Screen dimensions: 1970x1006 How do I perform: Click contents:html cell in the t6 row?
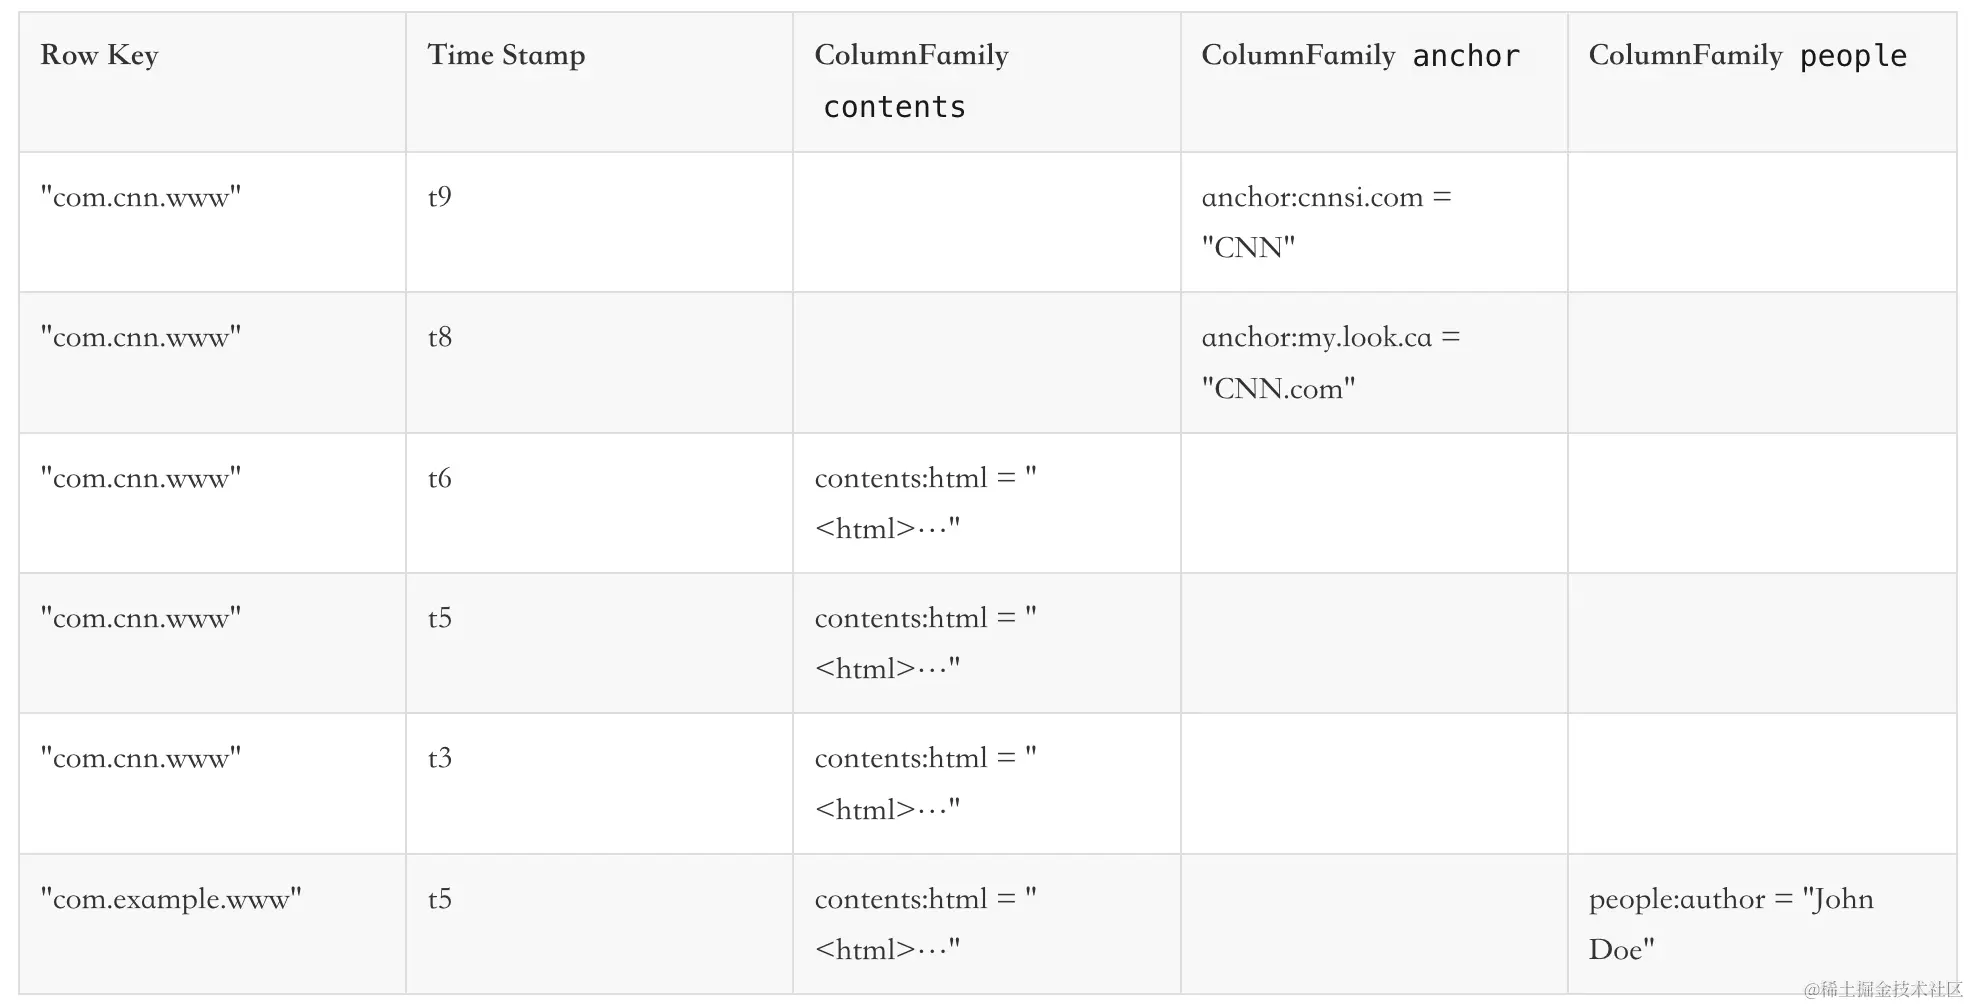point(925,503)
